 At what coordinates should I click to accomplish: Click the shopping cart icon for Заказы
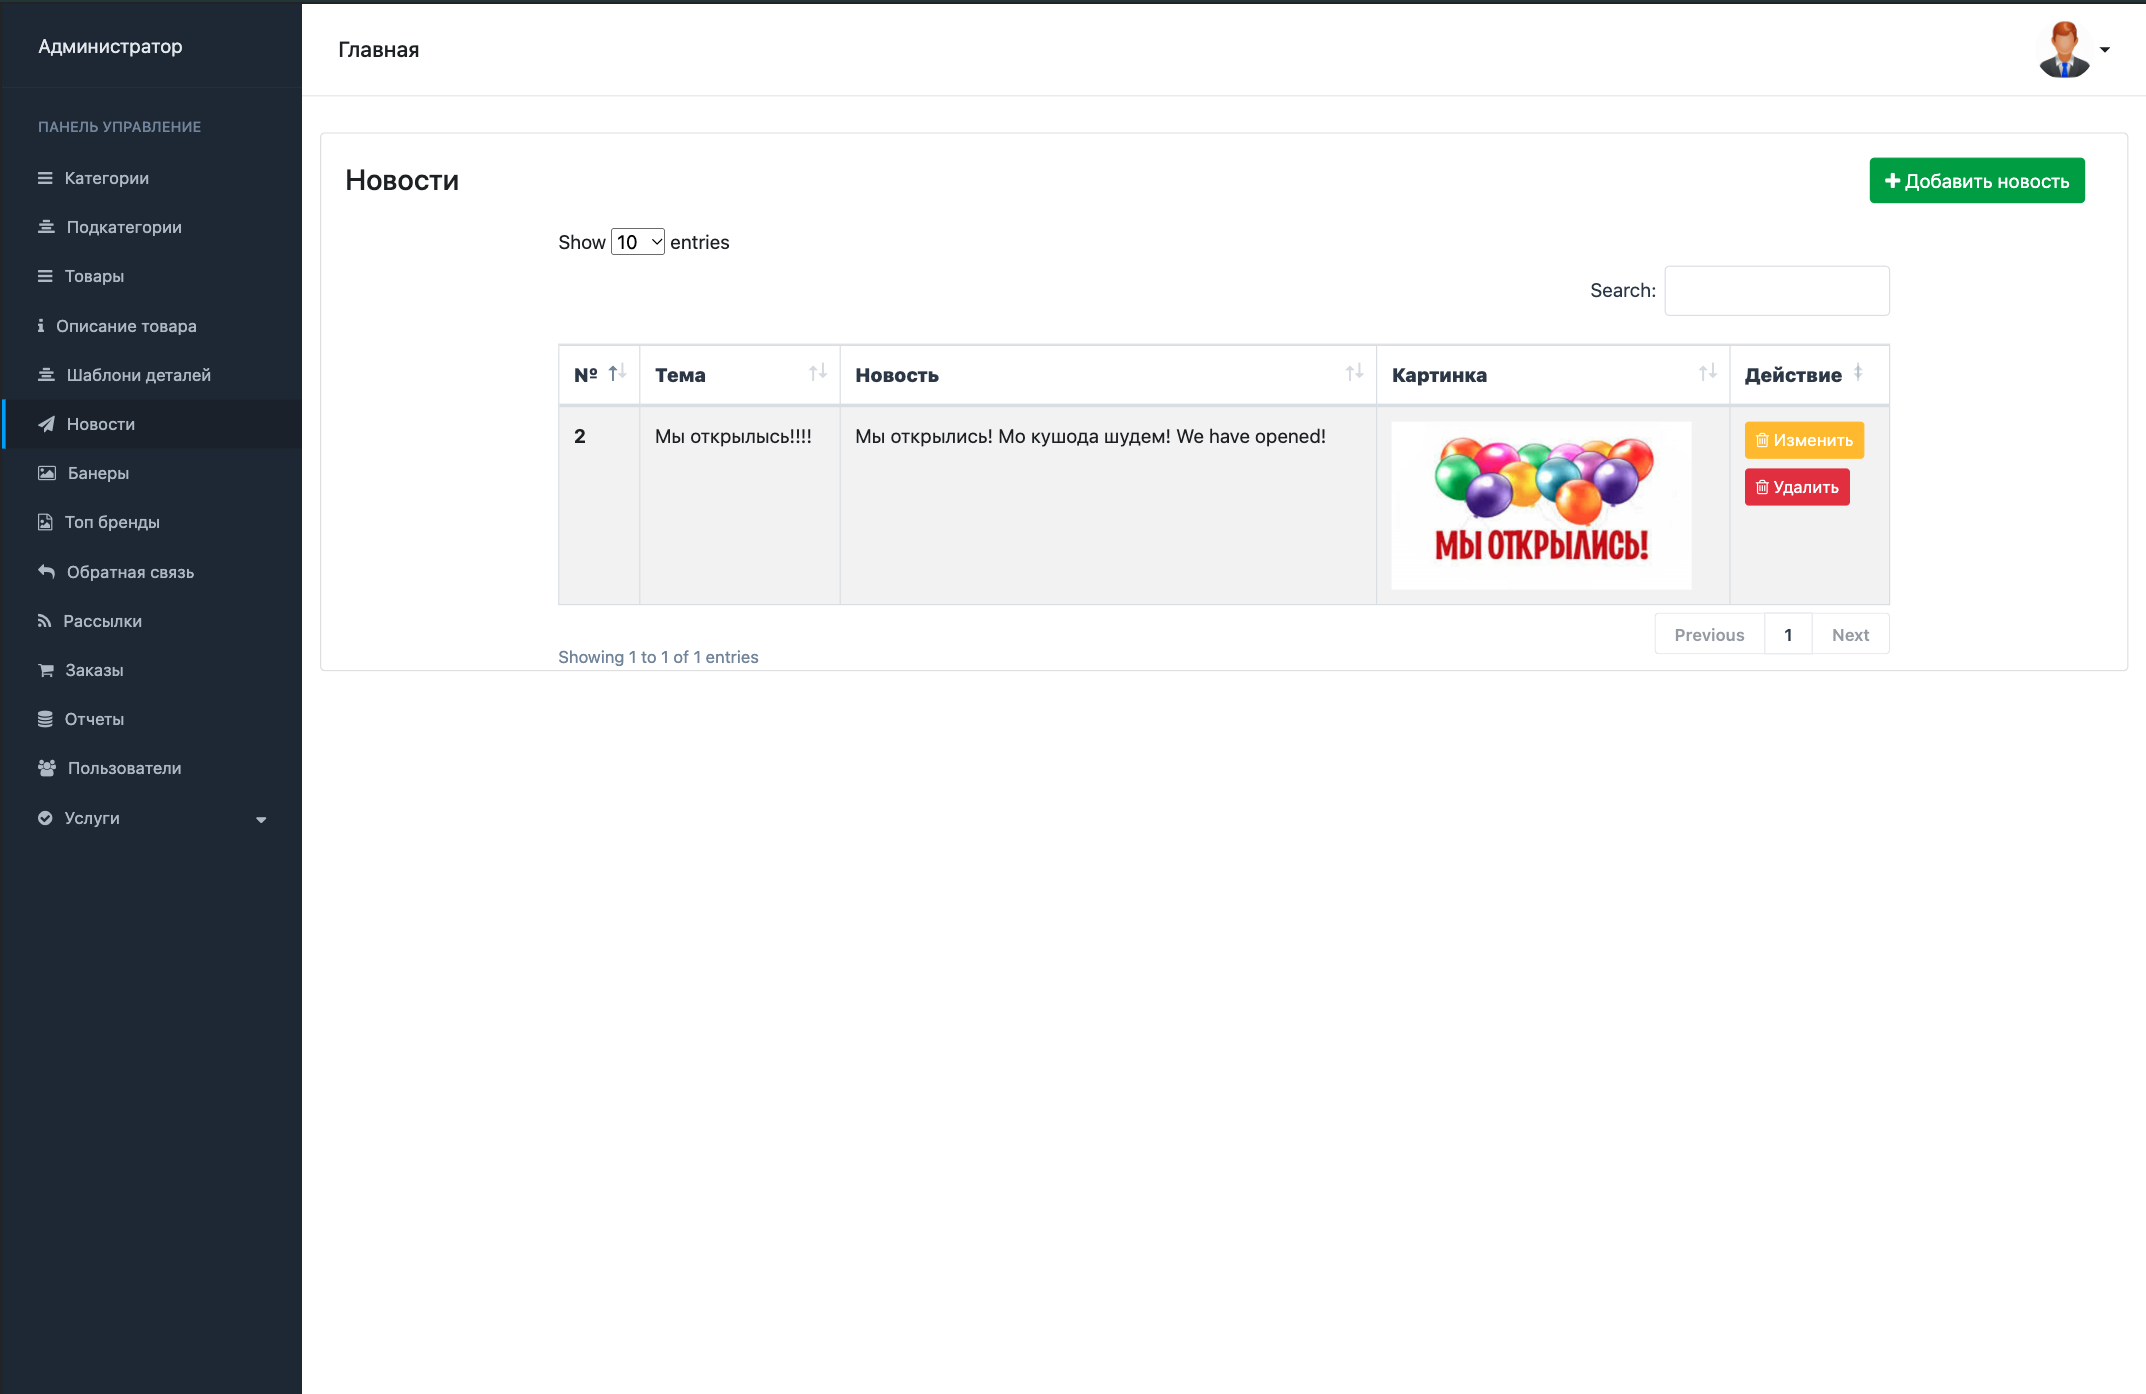tap(46, 670)
